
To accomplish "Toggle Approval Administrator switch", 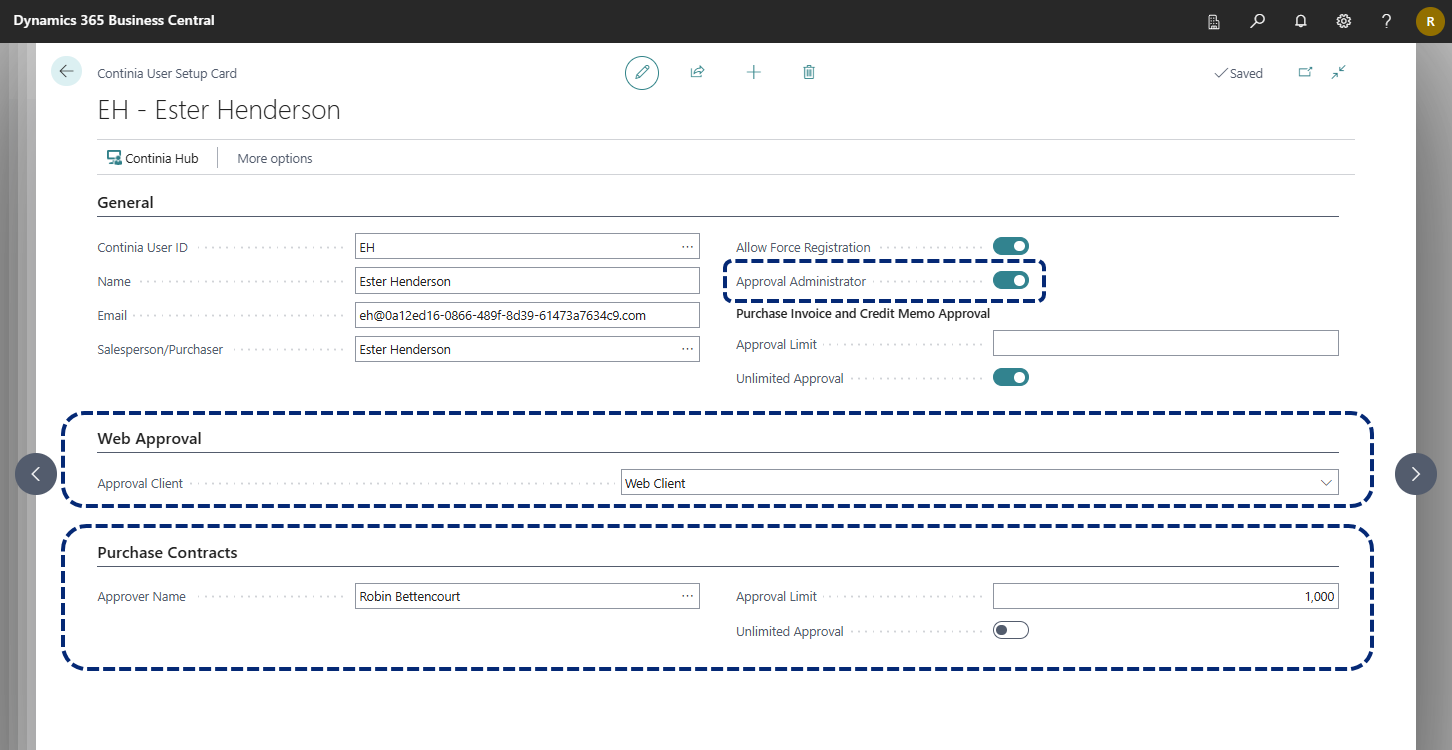I will tap(1011, 280).
